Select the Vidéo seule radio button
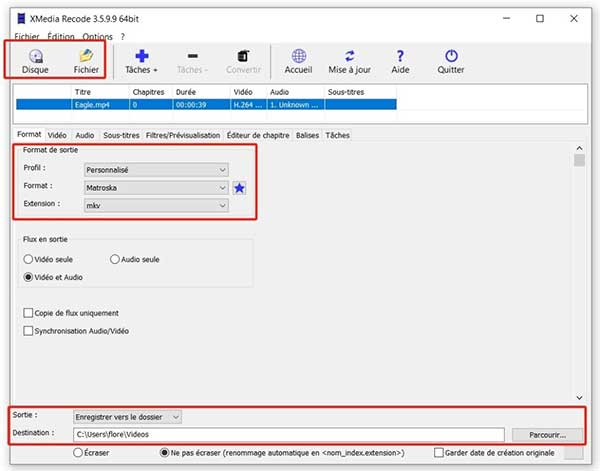 [29, 259]
